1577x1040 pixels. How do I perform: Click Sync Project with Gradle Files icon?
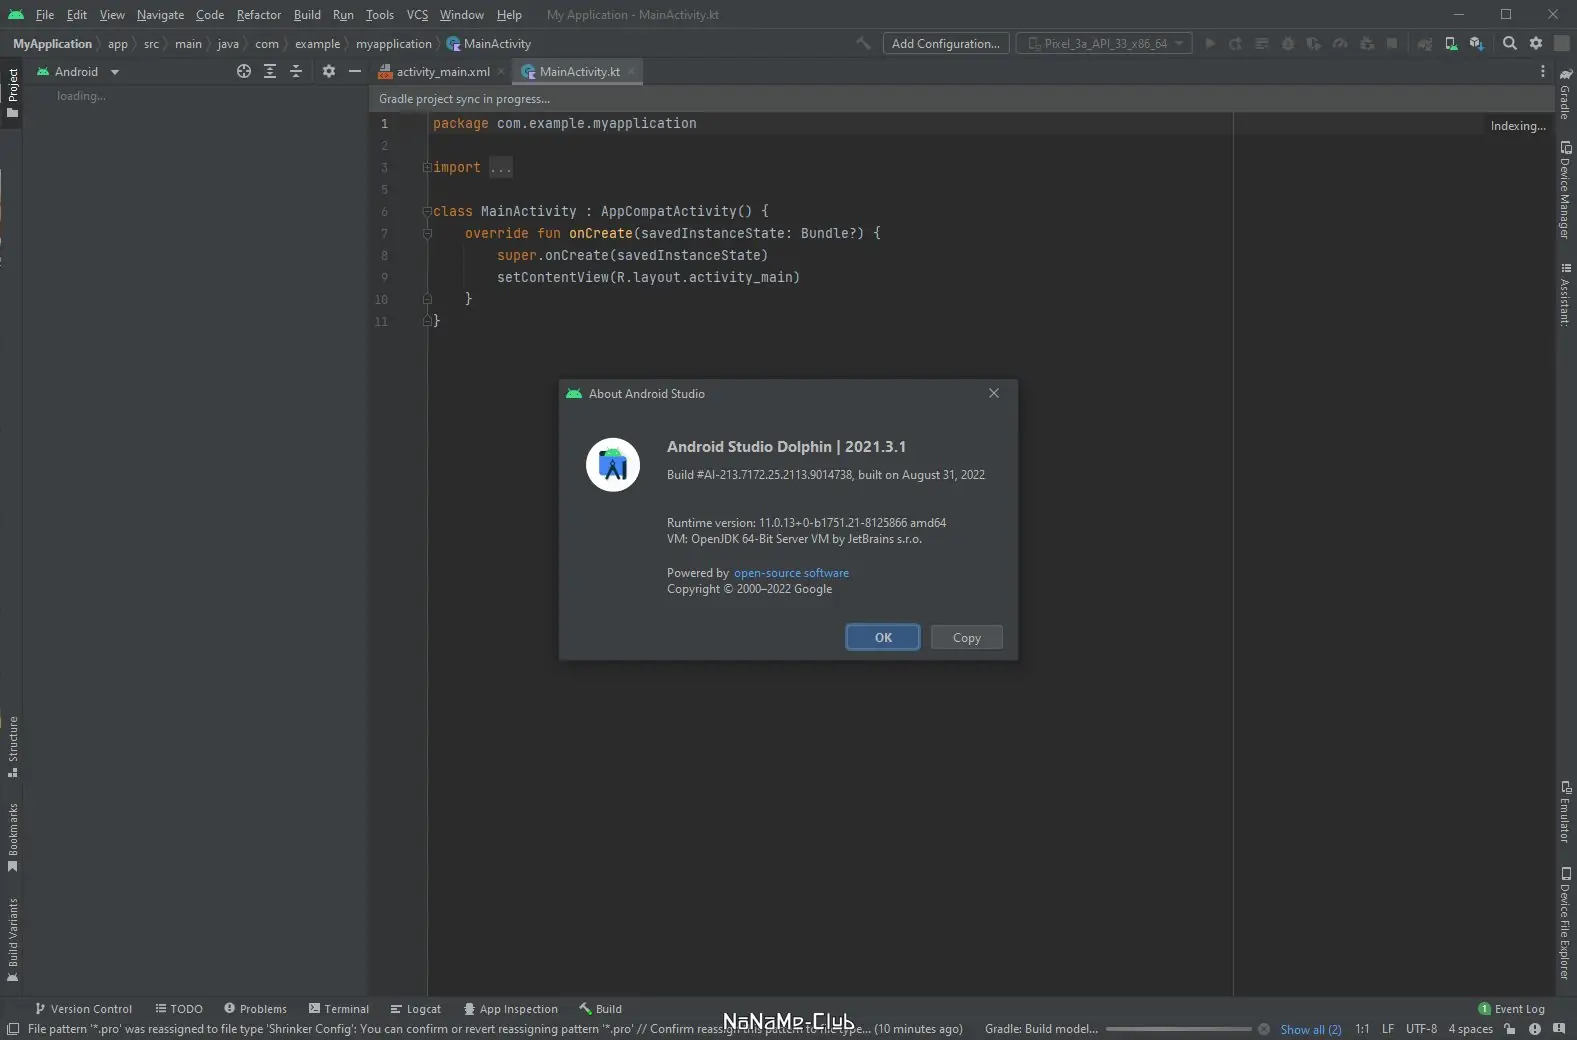click(1425, 43)
